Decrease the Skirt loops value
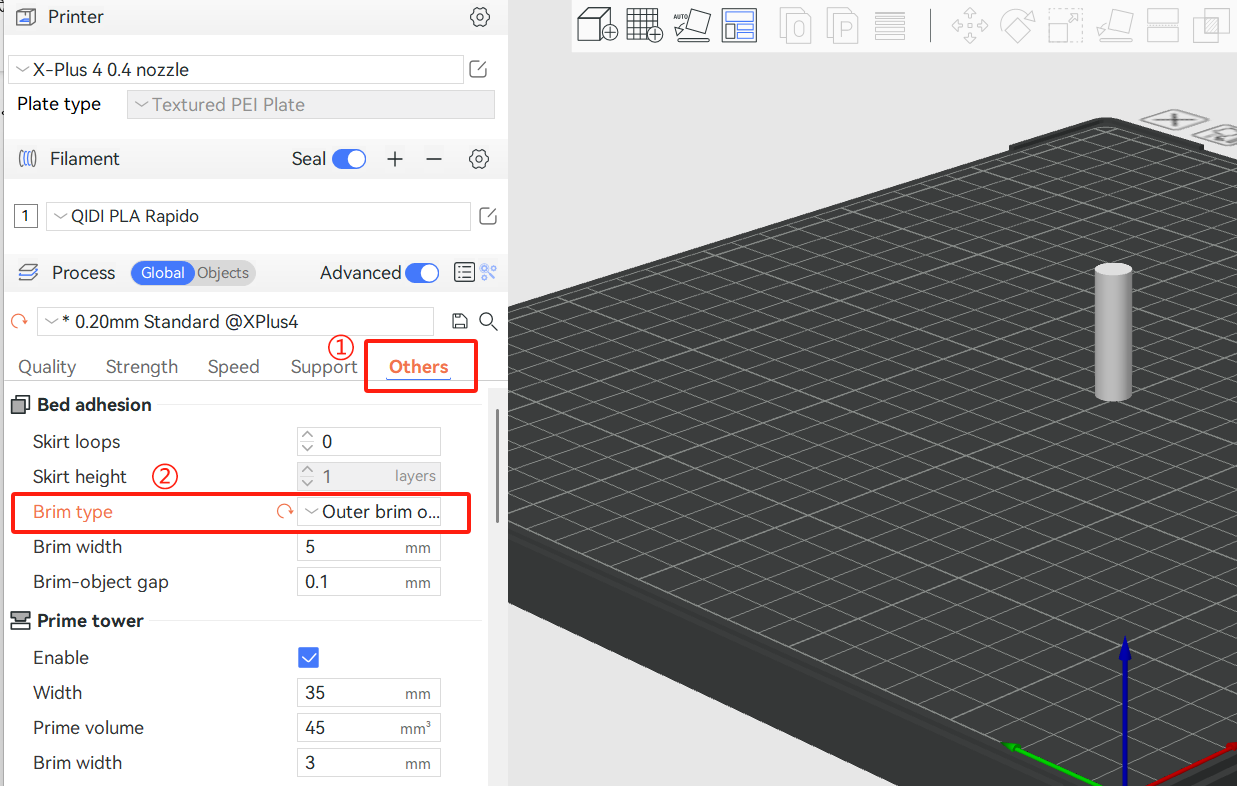The width and height of the screenshot is (1237, 786). [x=307, y=448]
